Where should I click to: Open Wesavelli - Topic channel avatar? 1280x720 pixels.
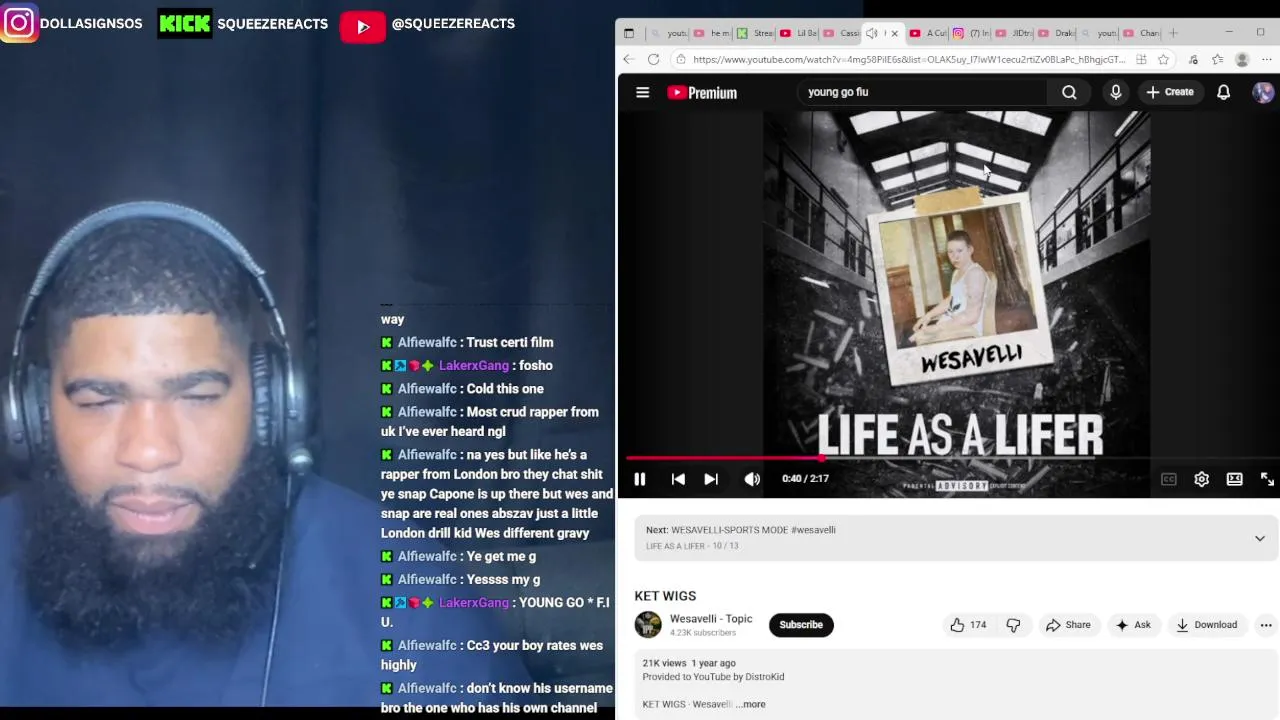[x=648, y=625]
